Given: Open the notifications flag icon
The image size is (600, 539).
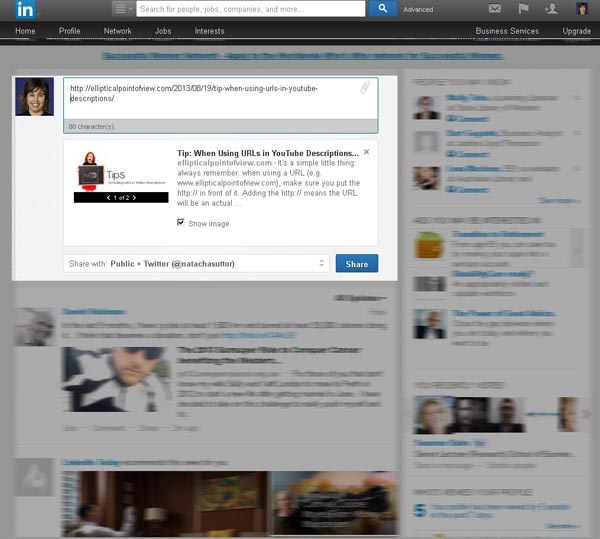Looking at the screenshot, I should pos(523,8).
